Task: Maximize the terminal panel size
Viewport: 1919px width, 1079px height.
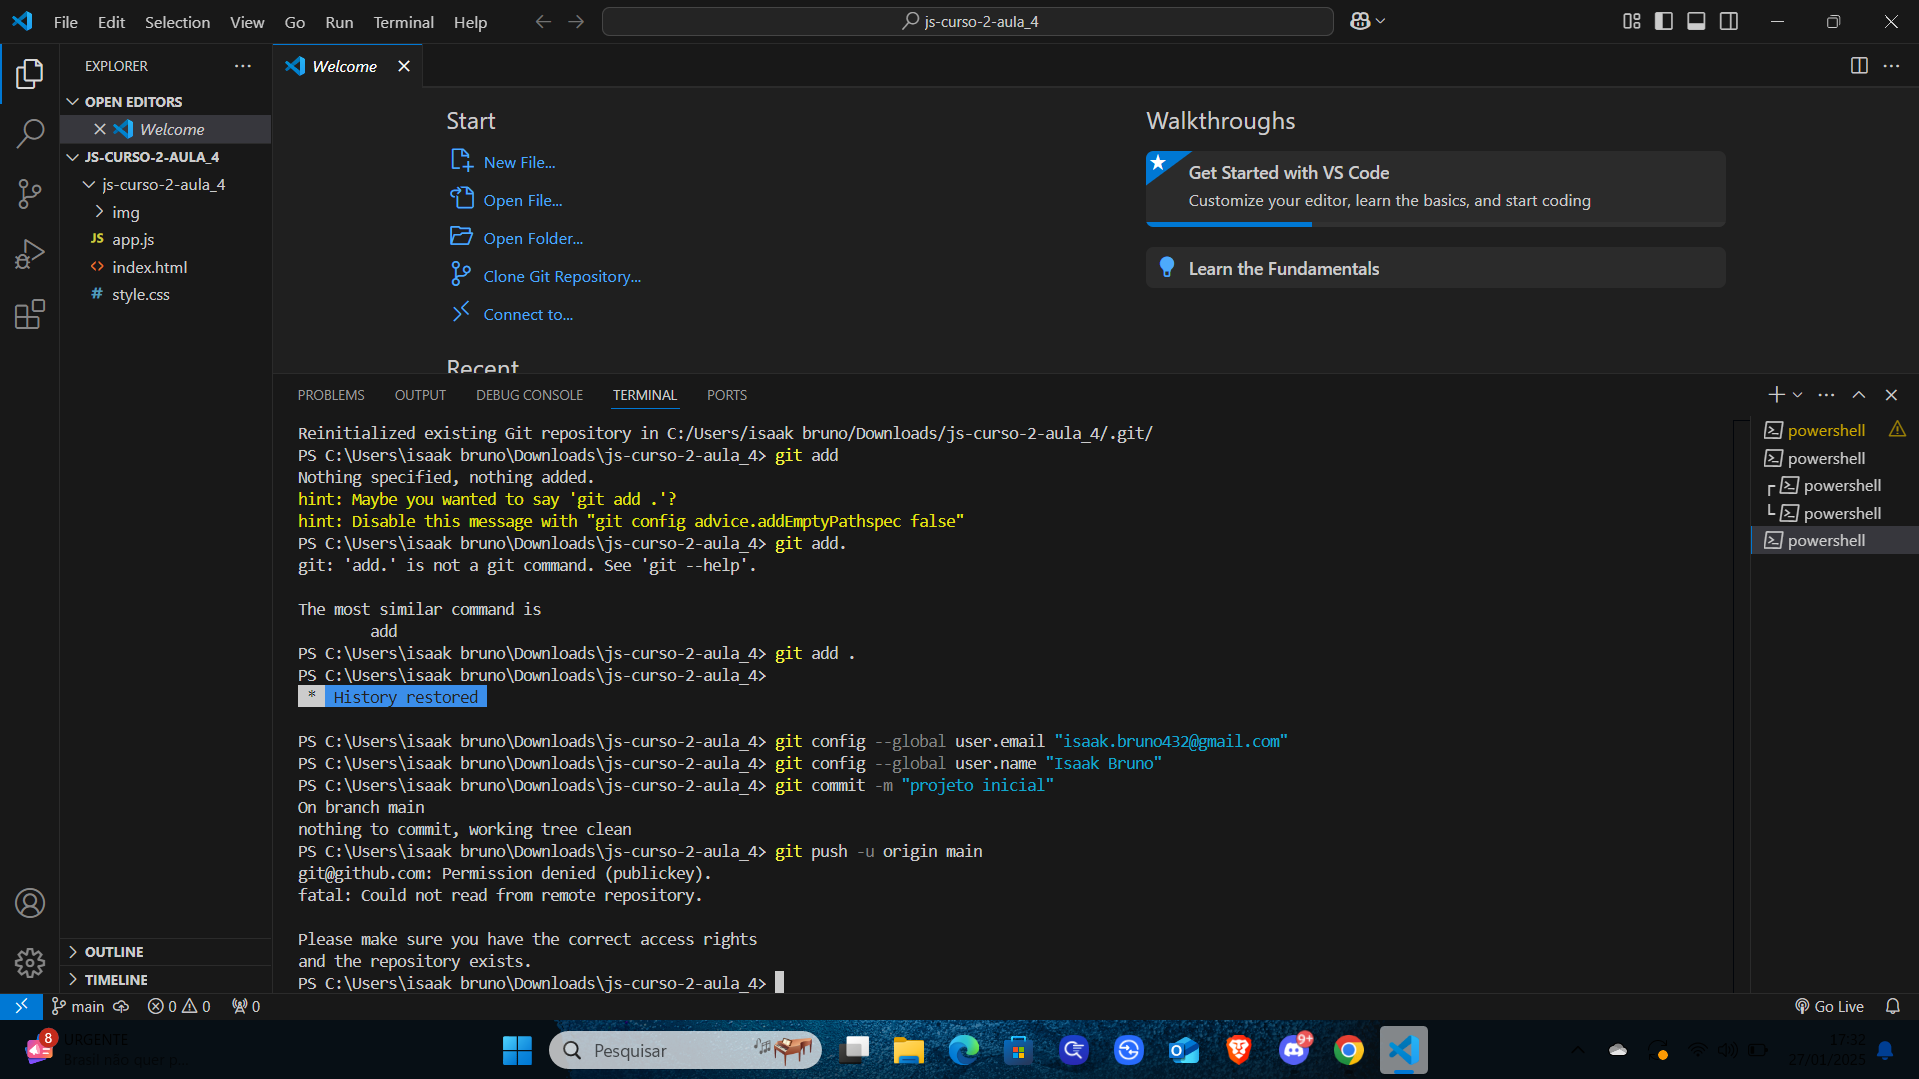Action: pos(1859,395)
